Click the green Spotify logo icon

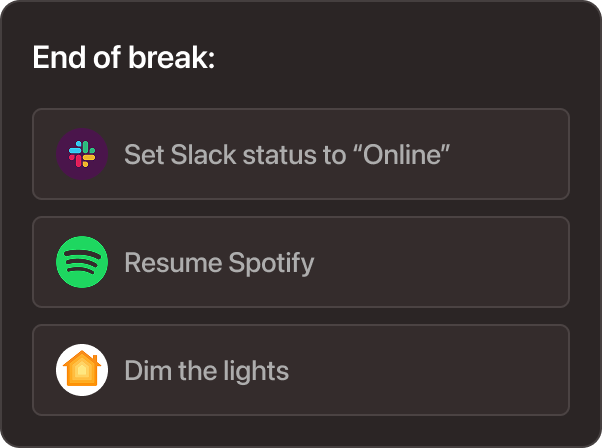82,262
